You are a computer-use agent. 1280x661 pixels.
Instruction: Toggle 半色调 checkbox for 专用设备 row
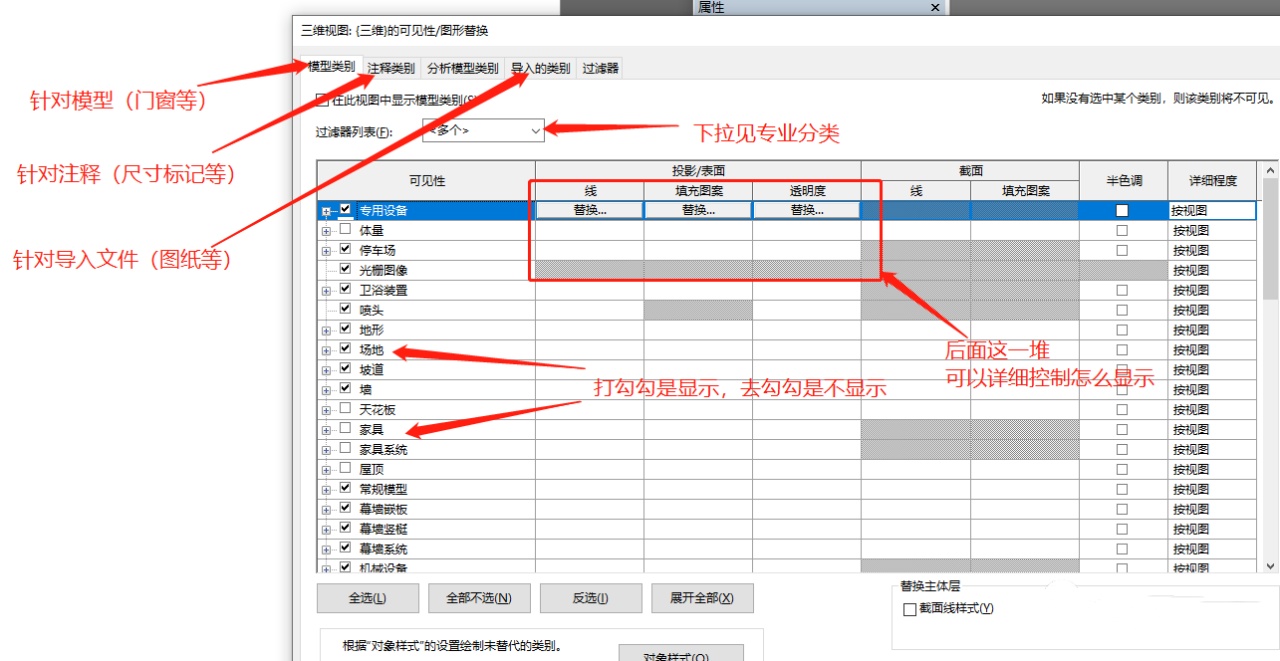click(x=1122, y=211)
